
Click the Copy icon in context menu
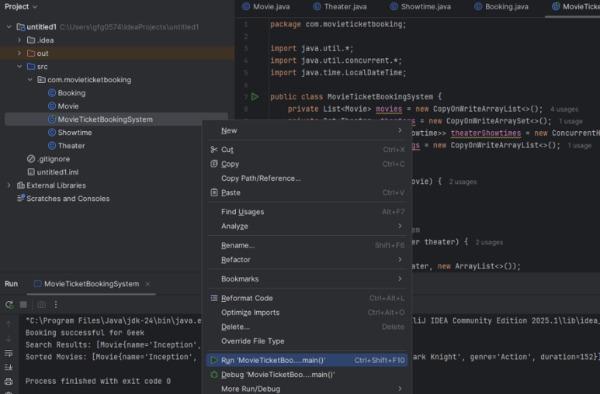click(x=214, y=164)
